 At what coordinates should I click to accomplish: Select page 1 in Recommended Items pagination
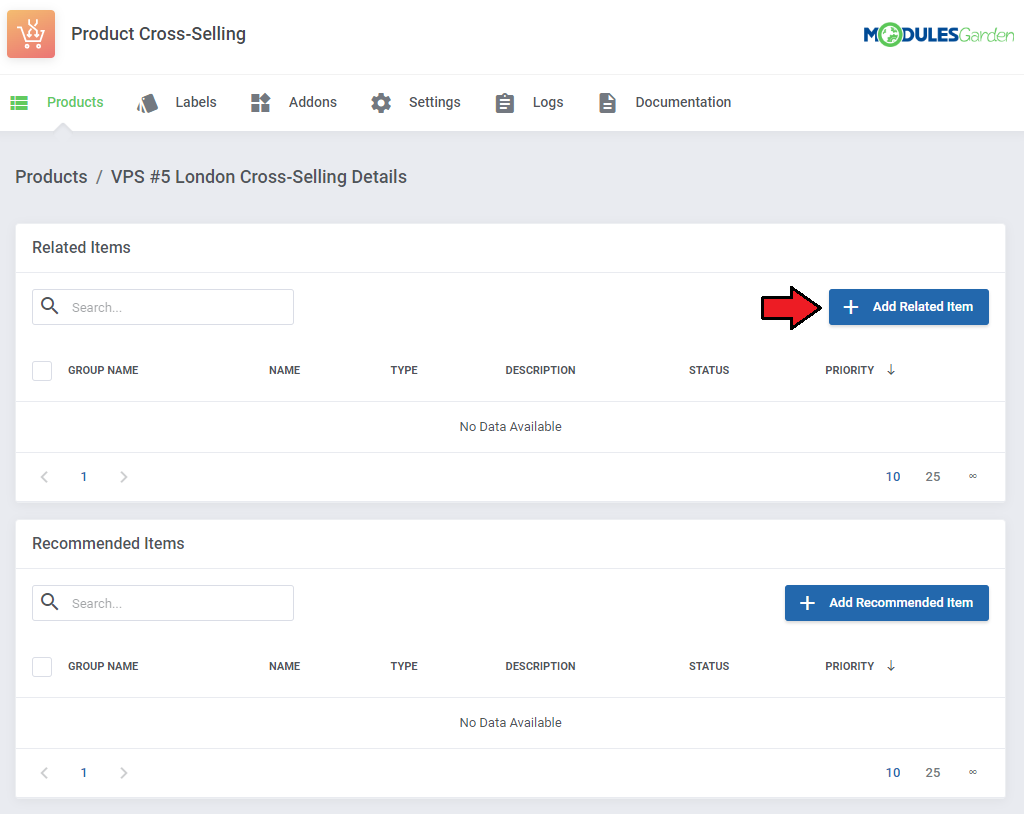tap(84, 773)
